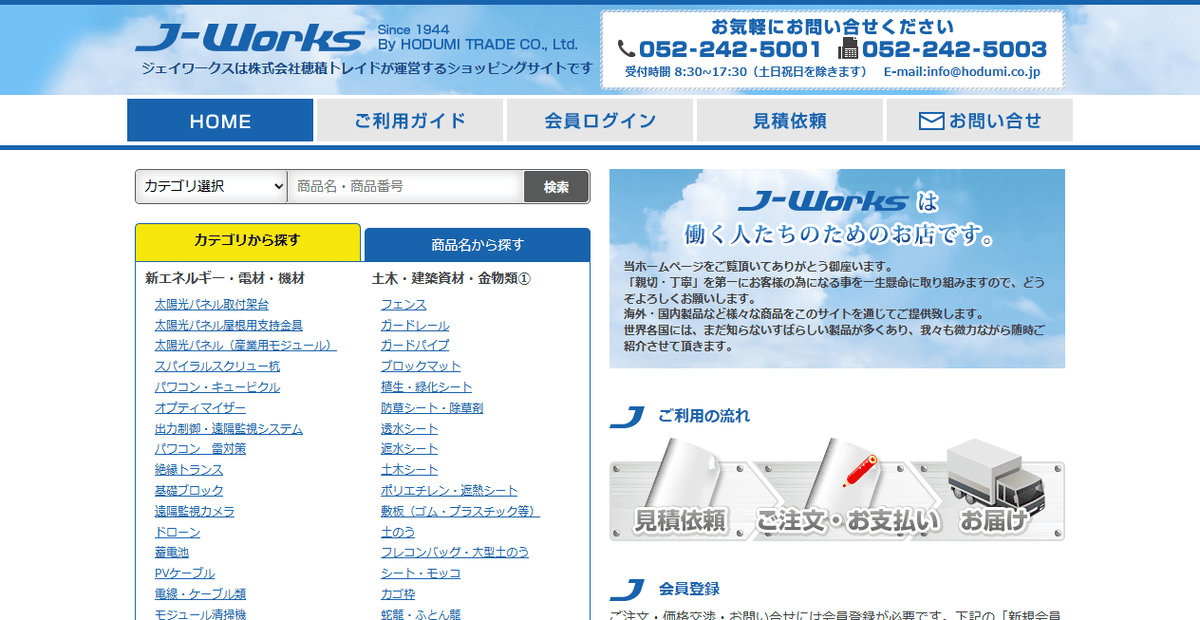This screenshot has width=1200, height=620.
Task: Click the phone icon beside 052-242-5001
Action: [627, 46]
